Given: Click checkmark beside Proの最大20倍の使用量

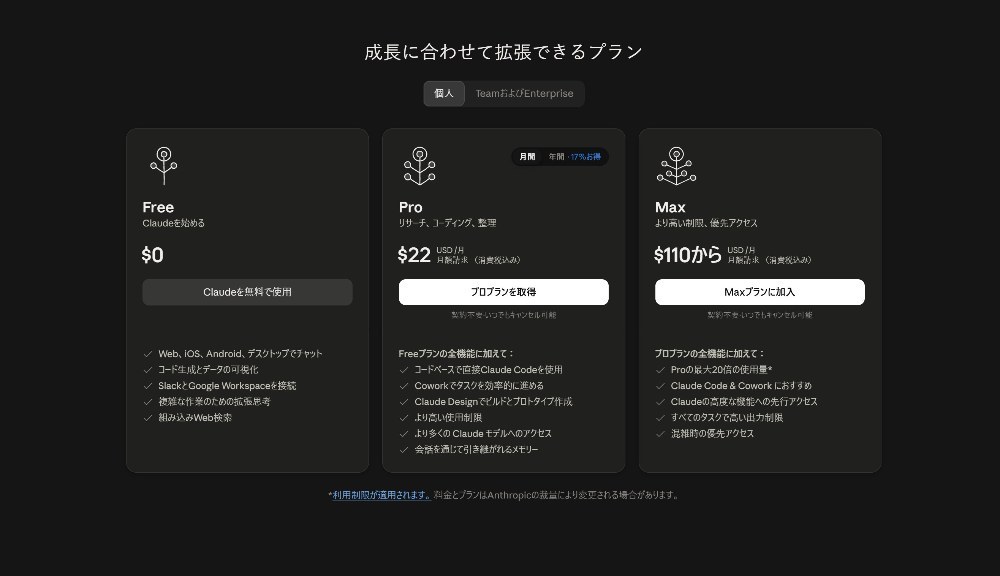Looking at the screenshot, I should [660, 370].
